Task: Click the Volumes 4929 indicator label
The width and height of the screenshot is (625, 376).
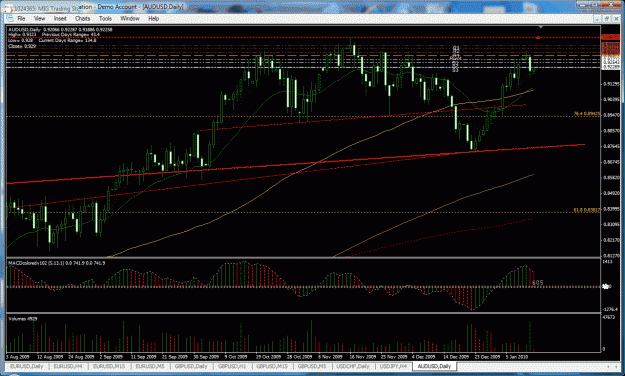Action: pos(23,319)
